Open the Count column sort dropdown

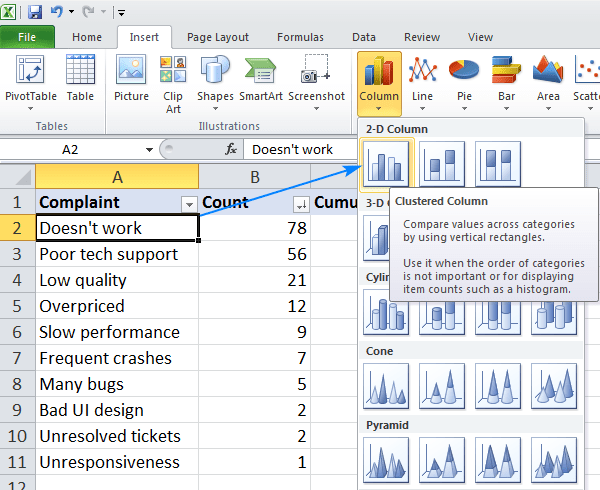point(299,203)
